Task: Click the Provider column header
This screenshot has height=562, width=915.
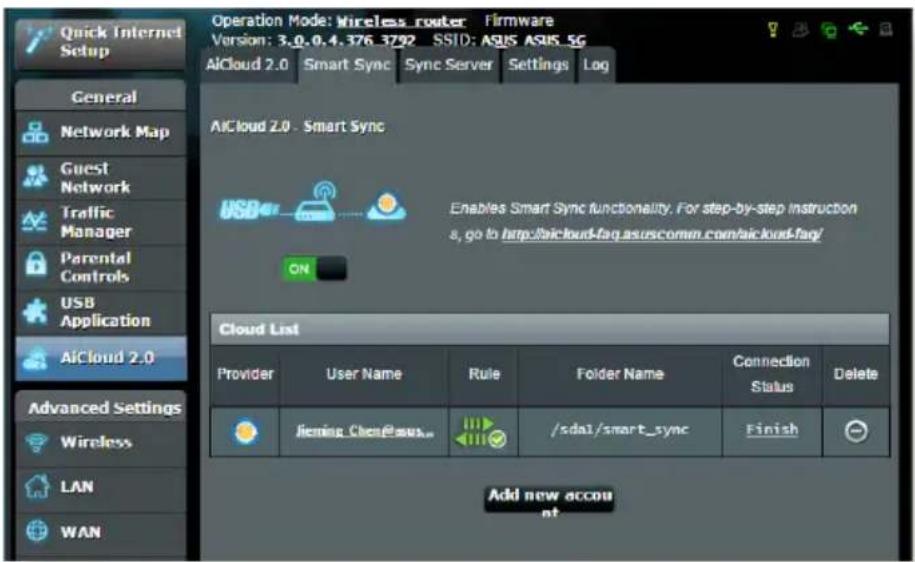Action: pos(245,374)
